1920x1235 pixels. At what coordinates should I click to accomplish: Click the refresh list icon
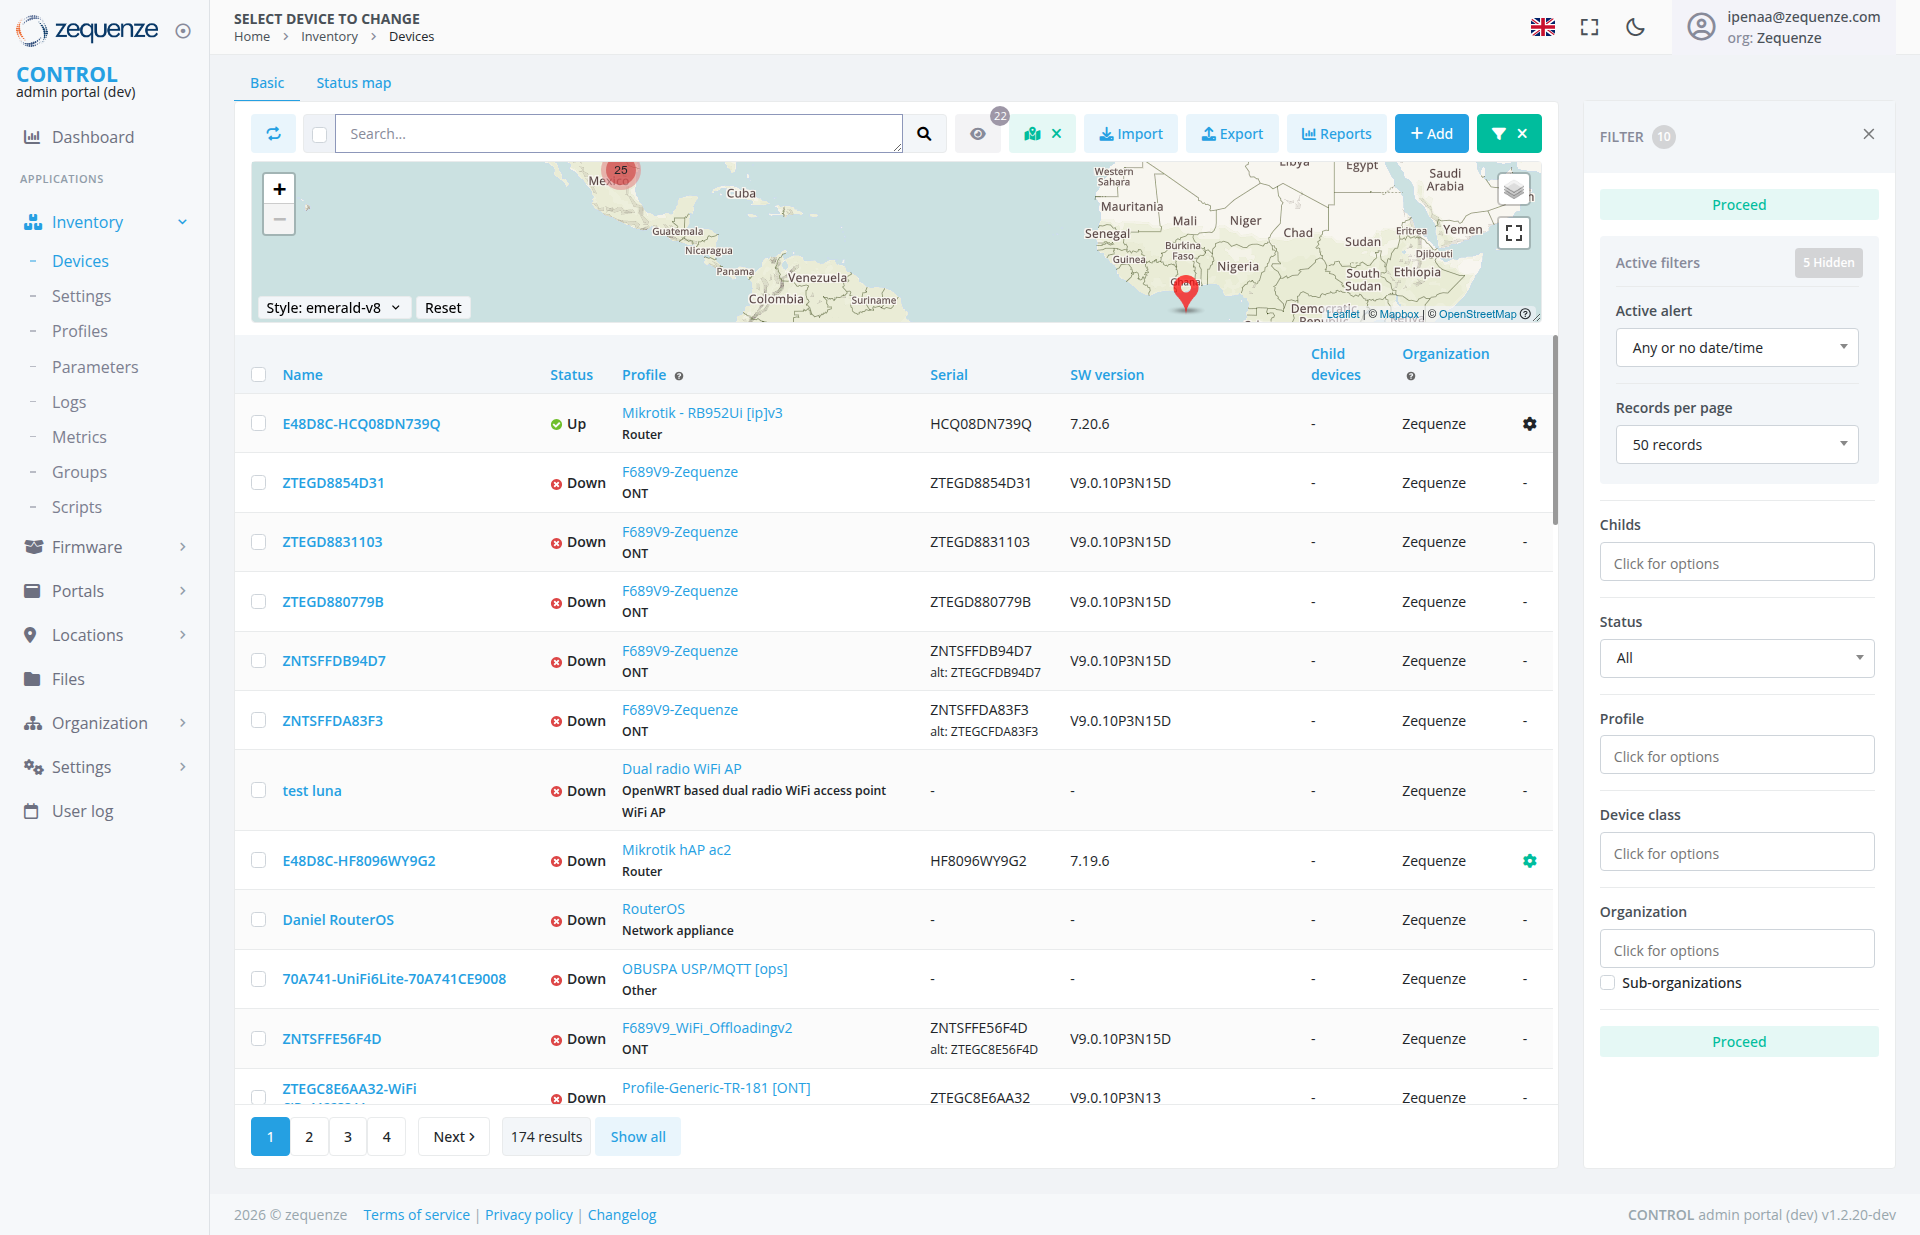[x=273, y=134]
